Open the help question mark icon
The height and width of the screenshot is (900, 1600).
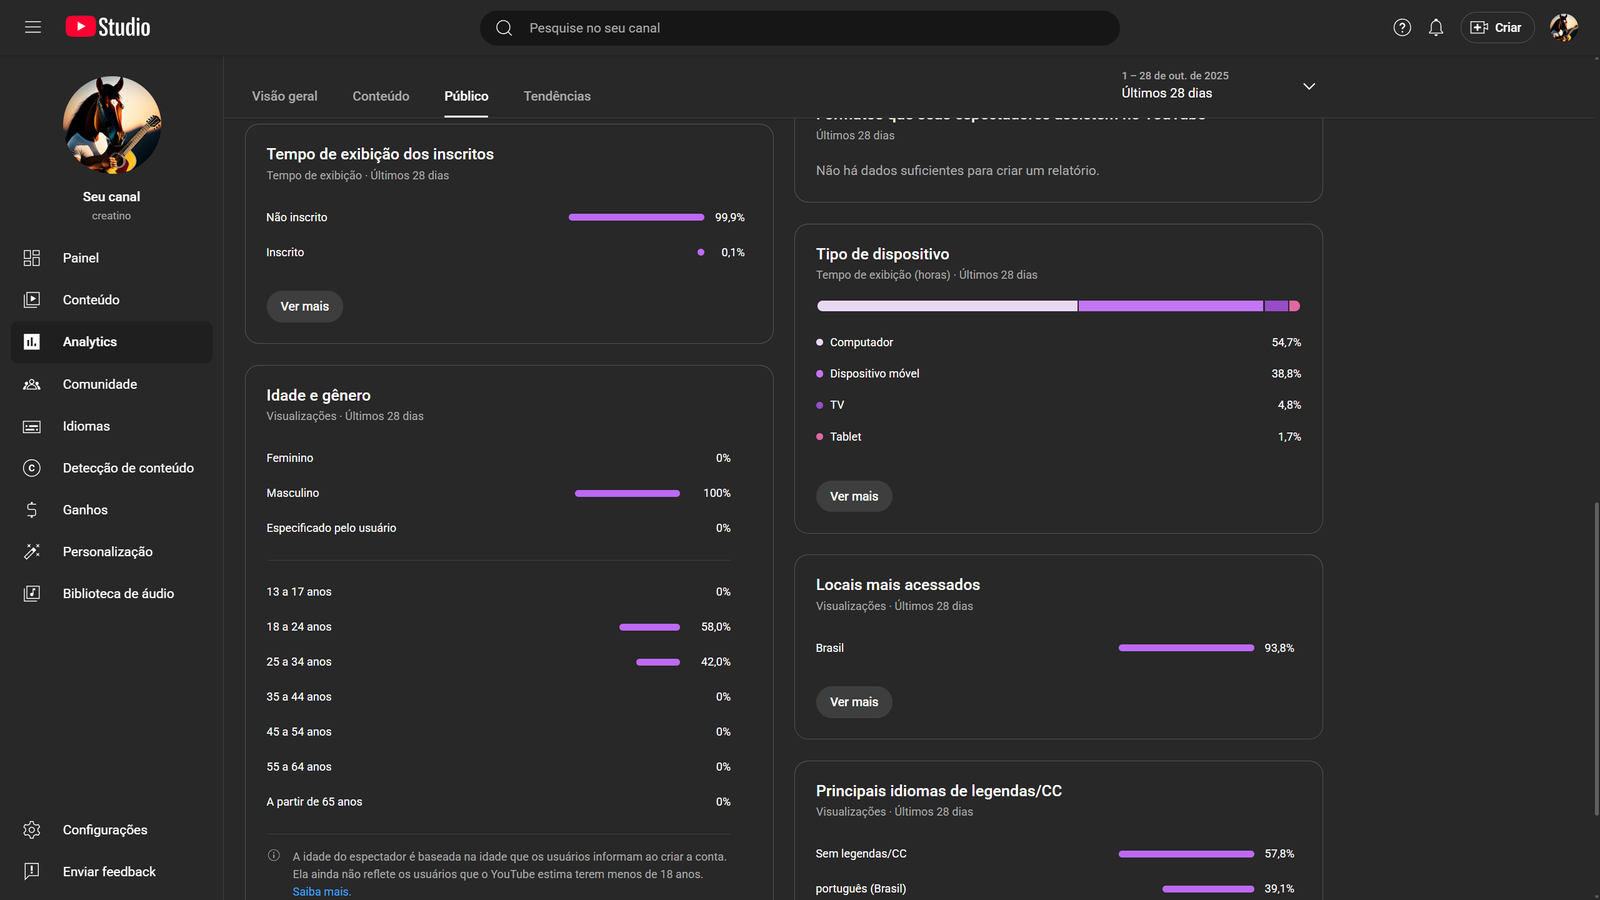click(1402, 28)
